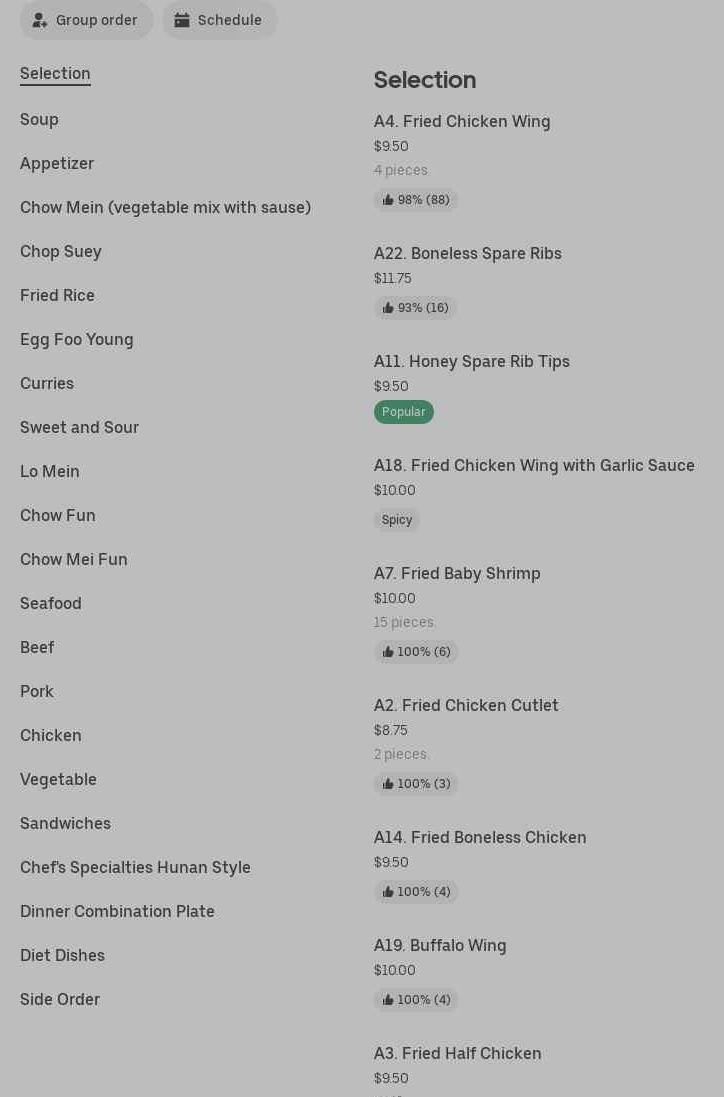This screenshot has width=724, height=1097.
Task: Open the Fried Rice category
Action: (x=57, y=295)
